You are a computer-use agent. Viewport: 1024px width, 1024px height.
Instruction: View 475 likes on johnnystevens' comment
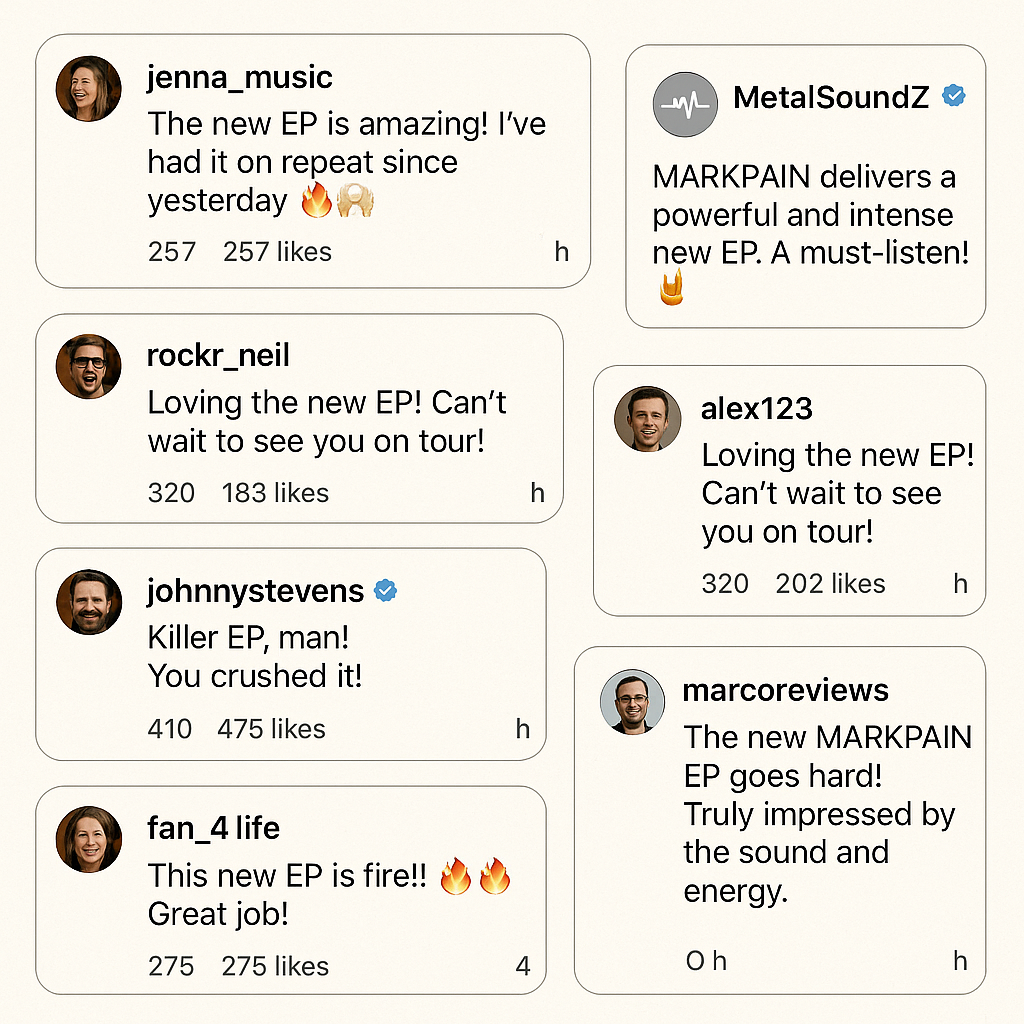[x=271, y=729]
